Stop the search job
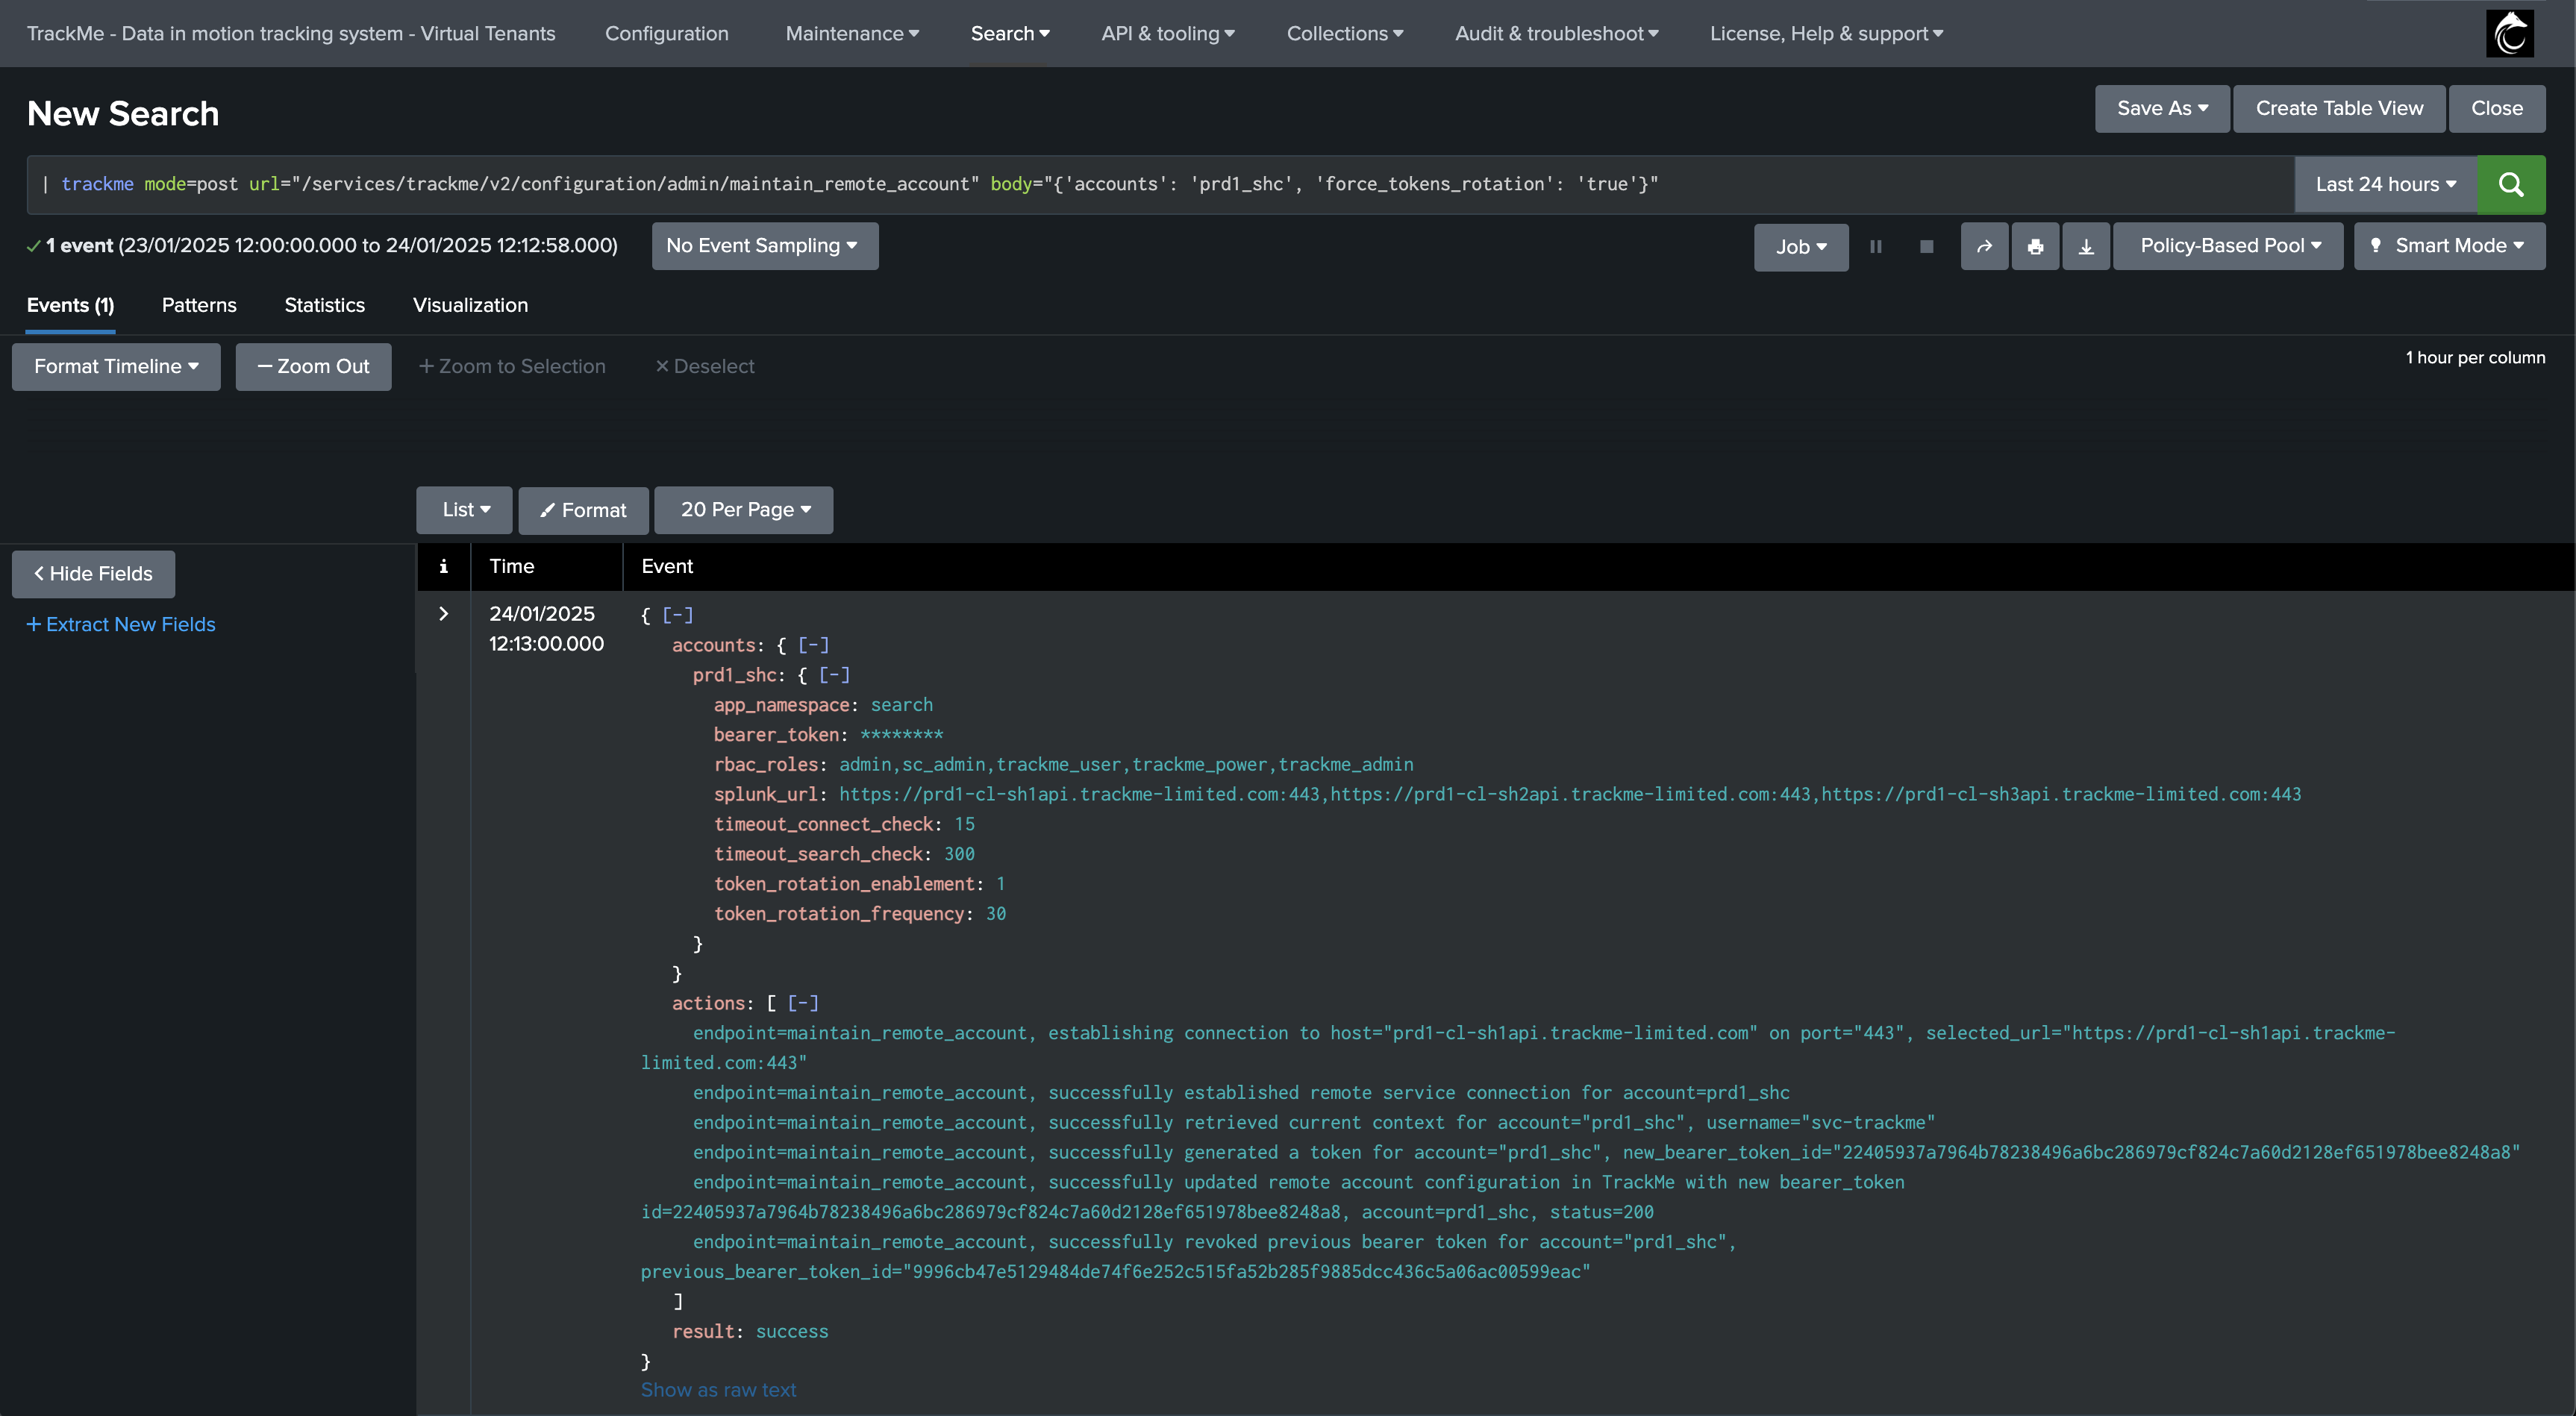2576x1416 pixels. click(x=1926, y=246)
